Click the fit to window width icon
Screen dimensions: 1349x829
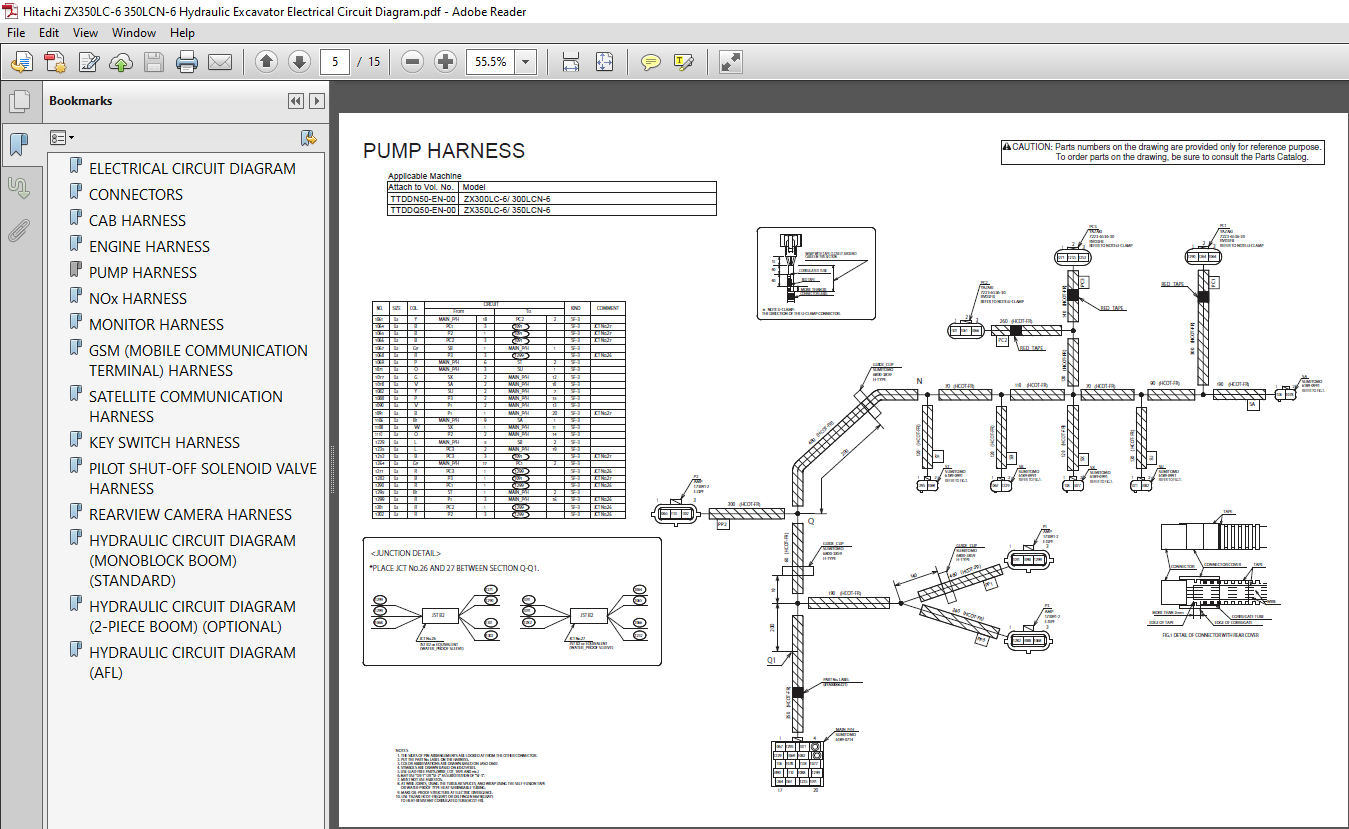pyautogui.click(x=571, y=62)
